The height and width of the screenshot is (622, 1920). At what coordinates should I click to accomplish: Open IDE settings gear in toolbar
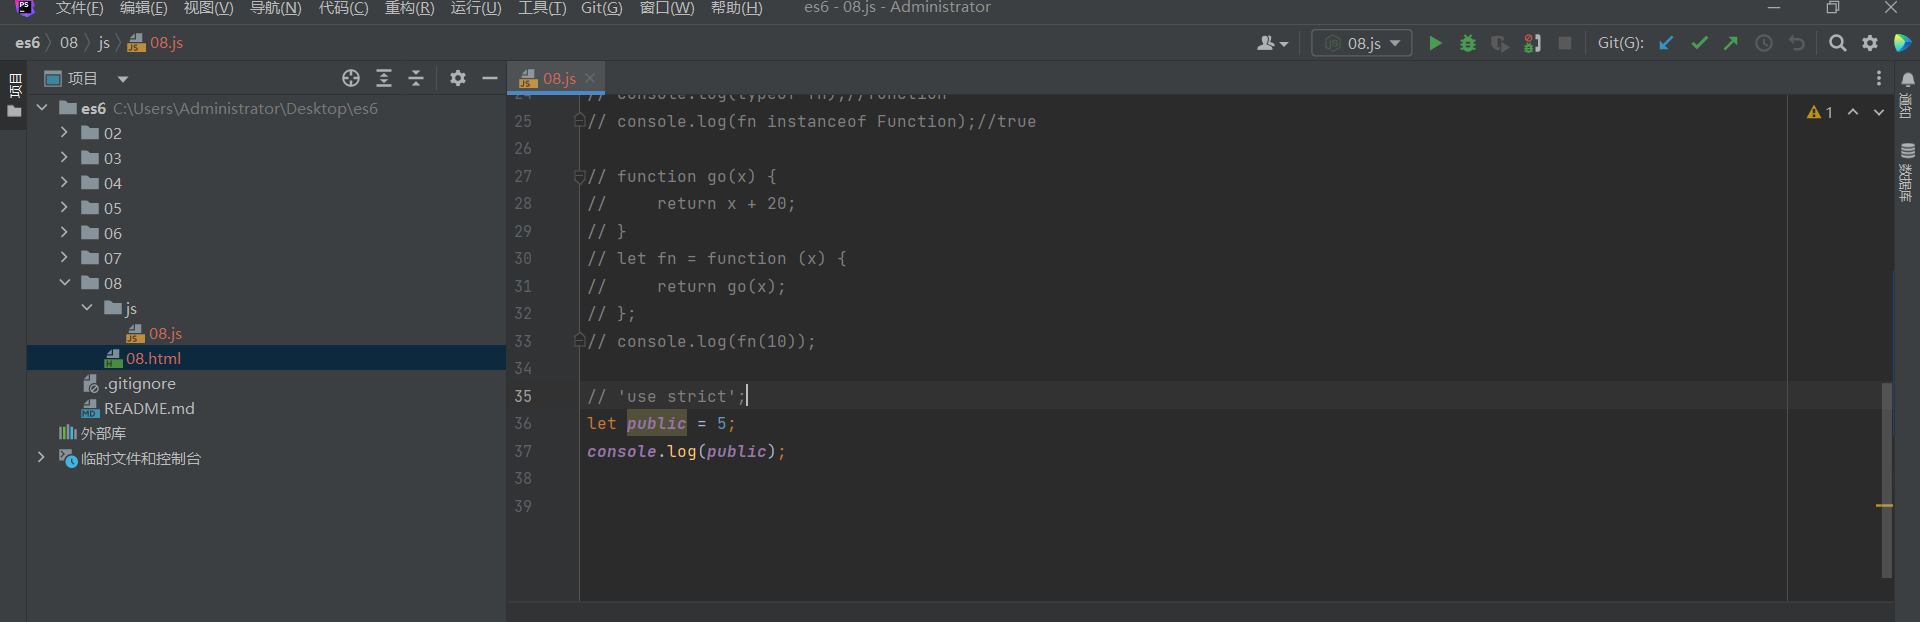(1870, 43)
